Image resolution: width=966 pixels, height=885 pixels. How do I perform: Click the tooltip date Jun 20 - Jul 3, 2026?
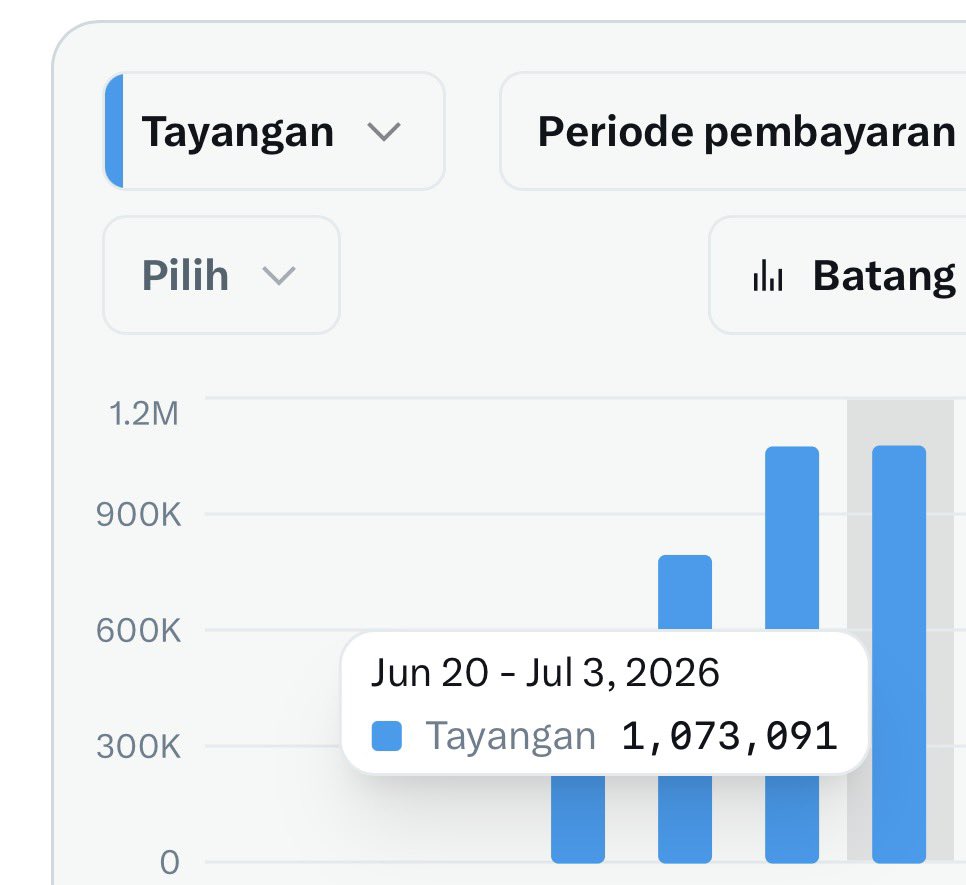click(x=545, y=672)
